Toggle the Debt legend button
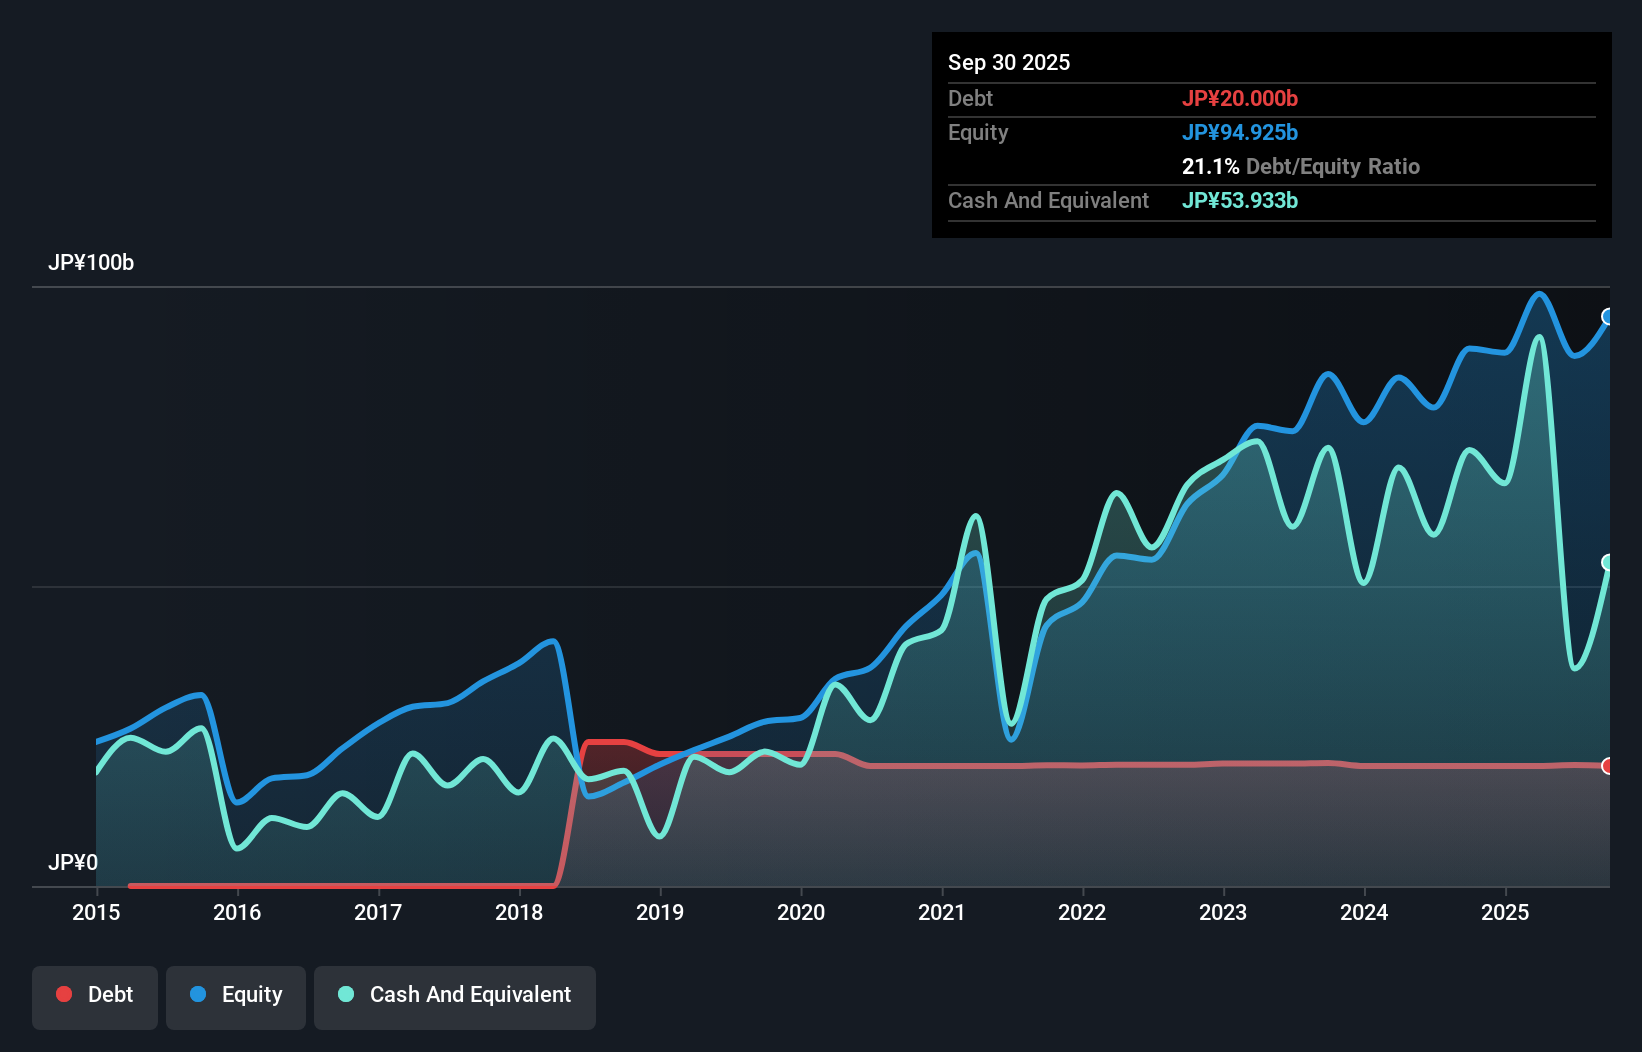Screen dimensions: 1642x1052 95,997
